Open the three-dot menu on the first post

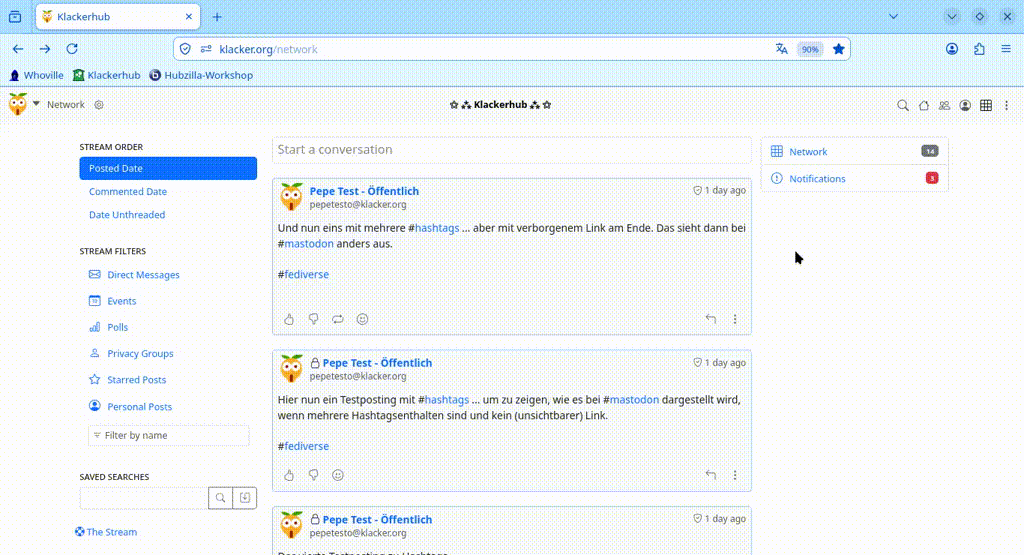pos(735,319)
